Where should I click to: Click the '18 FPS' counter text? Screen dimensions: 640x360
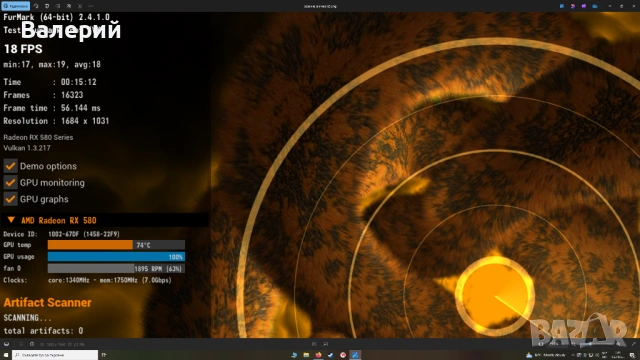tap(23, 49)
